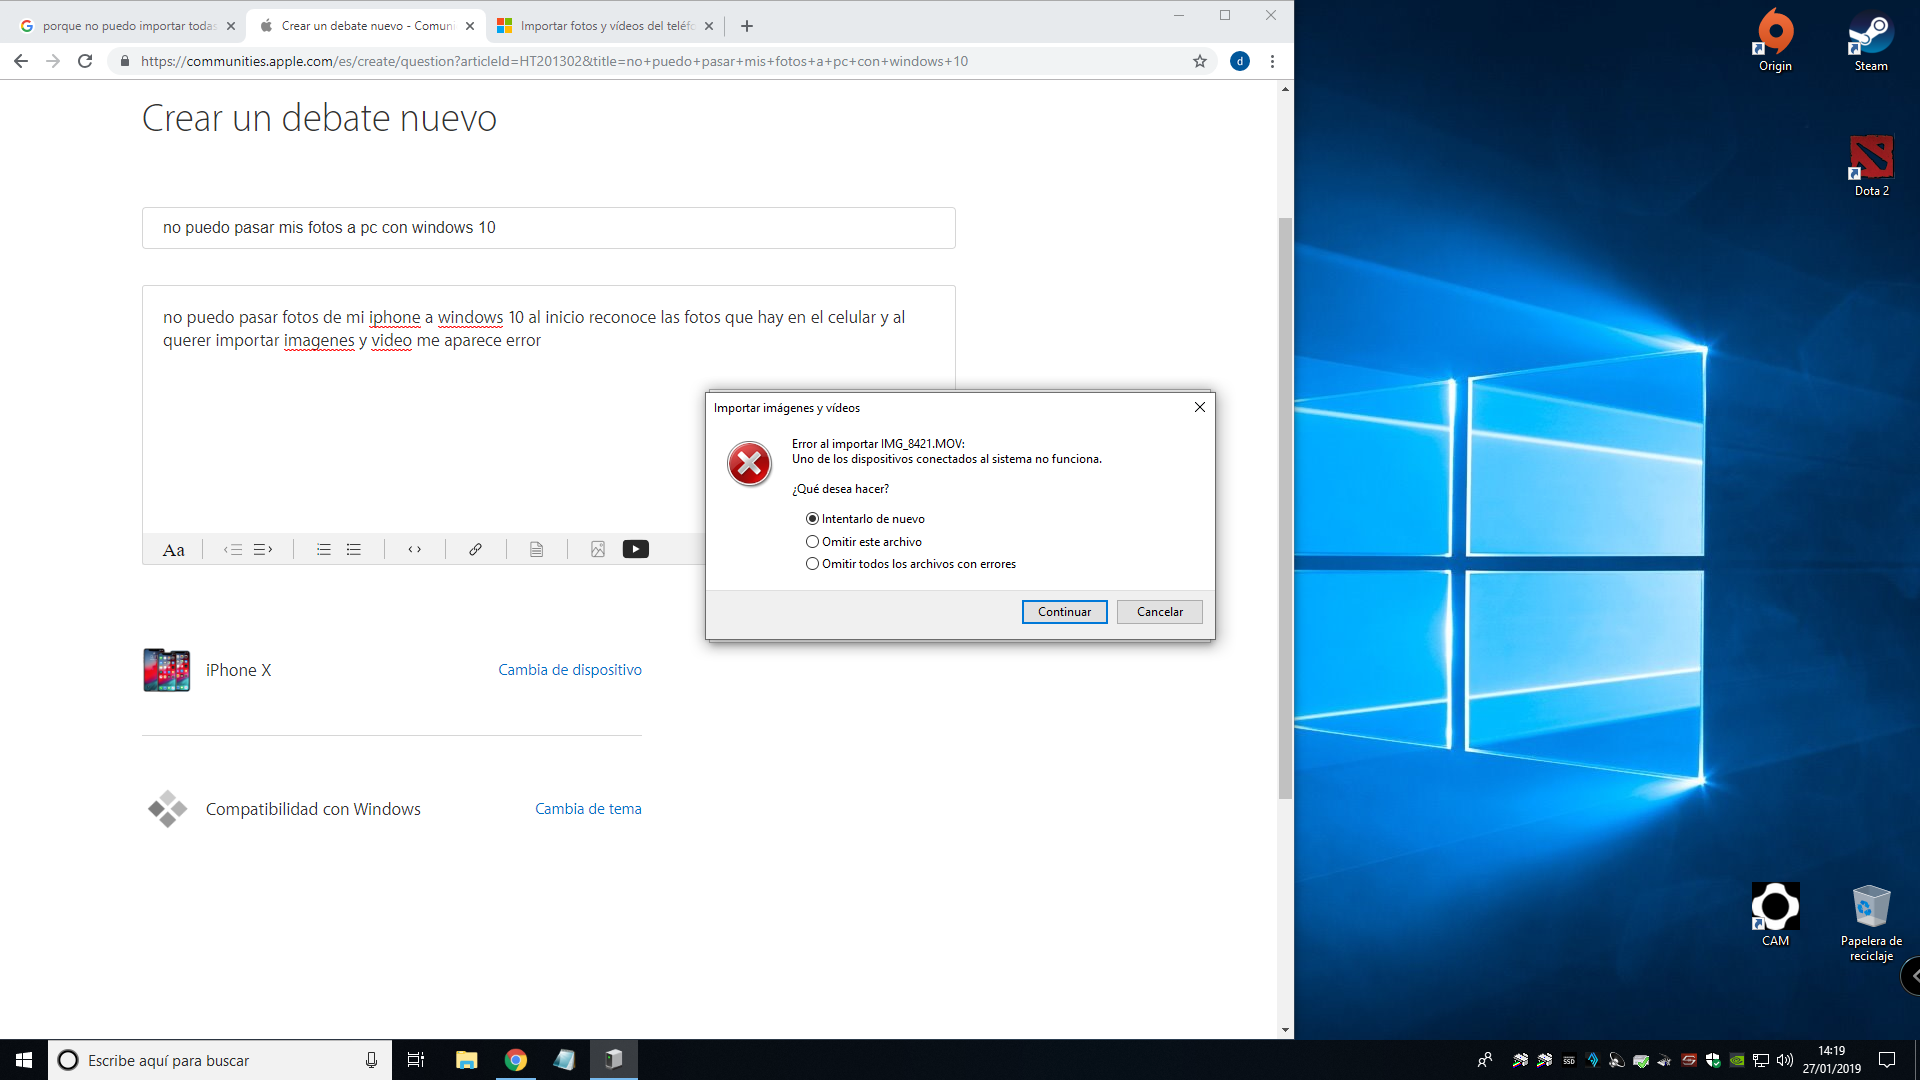The height and width of the screenshot is (1080, 1920).
Task: Insert a video with the YouTube icon
Action: coord(635,549)
